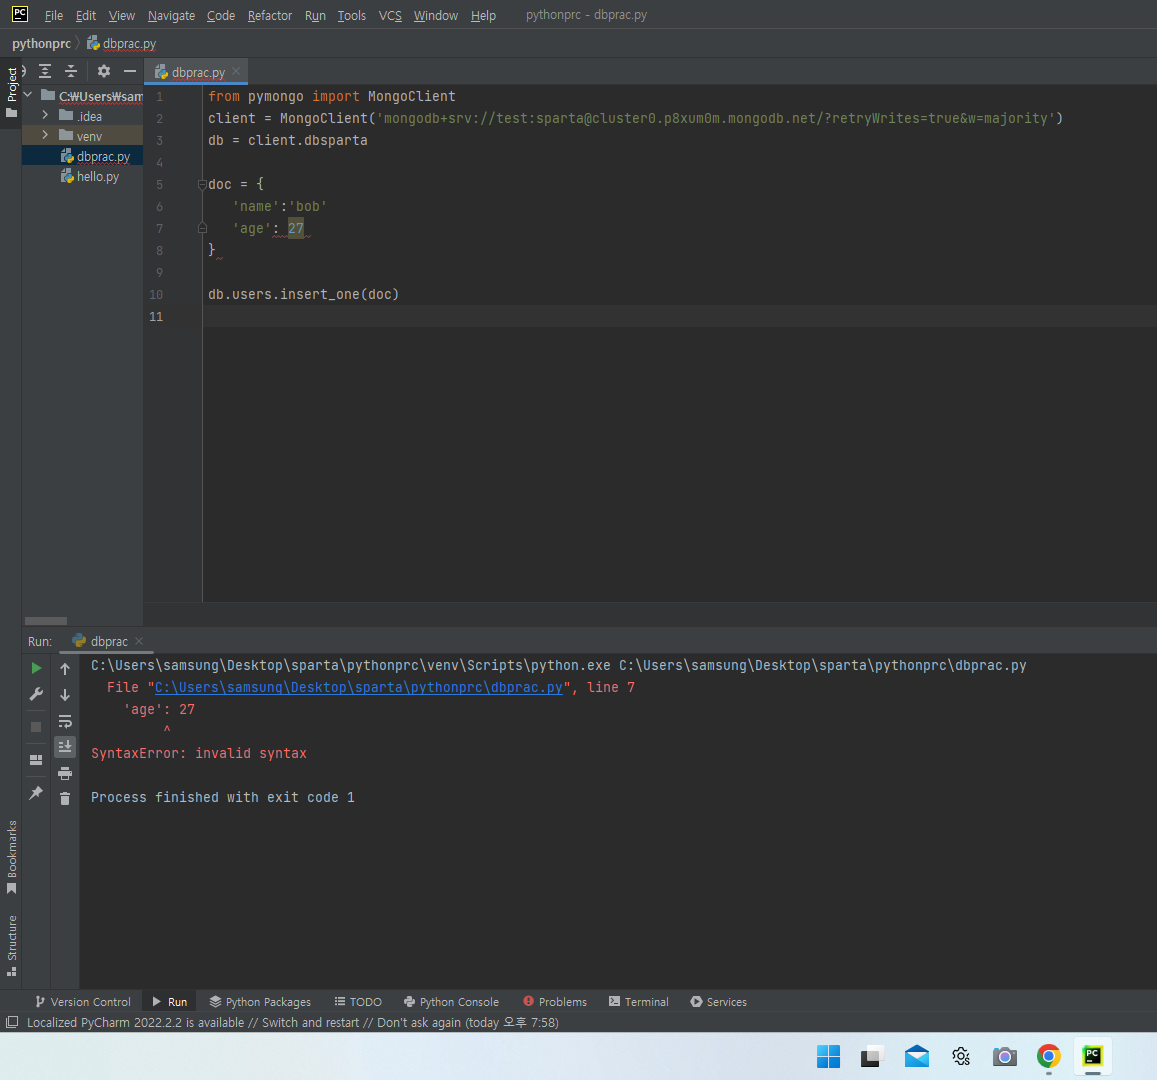1157x1080 pixels.
Task: Rerun dbprac with green play icon
Action: tap(36, 668)
